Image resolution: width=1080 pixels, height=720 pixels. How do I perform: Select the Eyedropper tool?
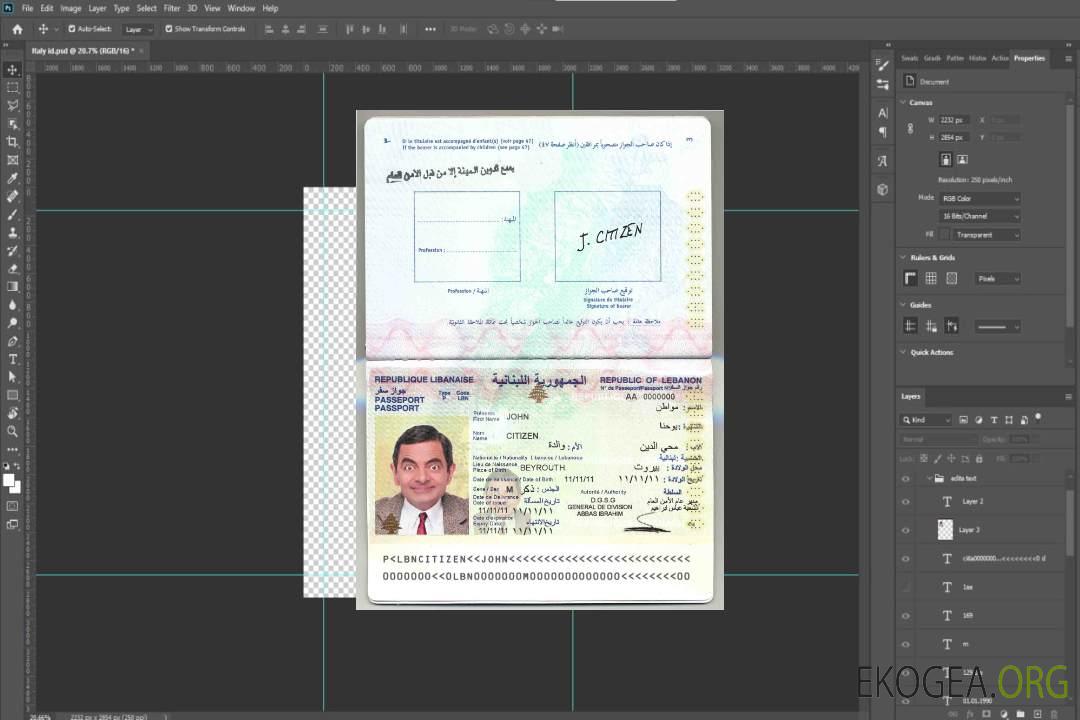pos(12,178)
